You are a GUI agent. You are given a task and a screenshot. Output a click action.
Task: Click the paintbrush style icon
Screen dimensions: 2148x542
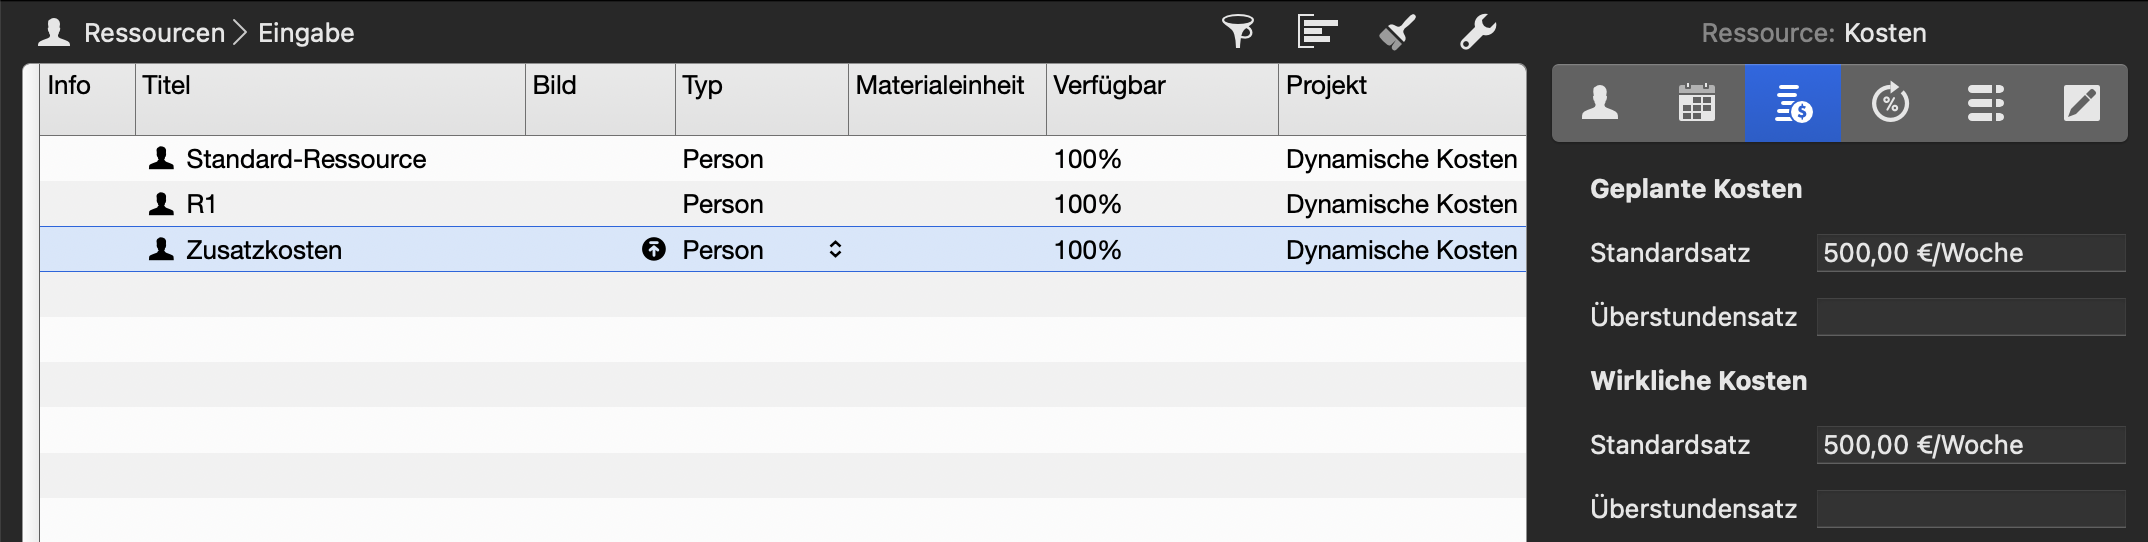(x=1397, y=32)
